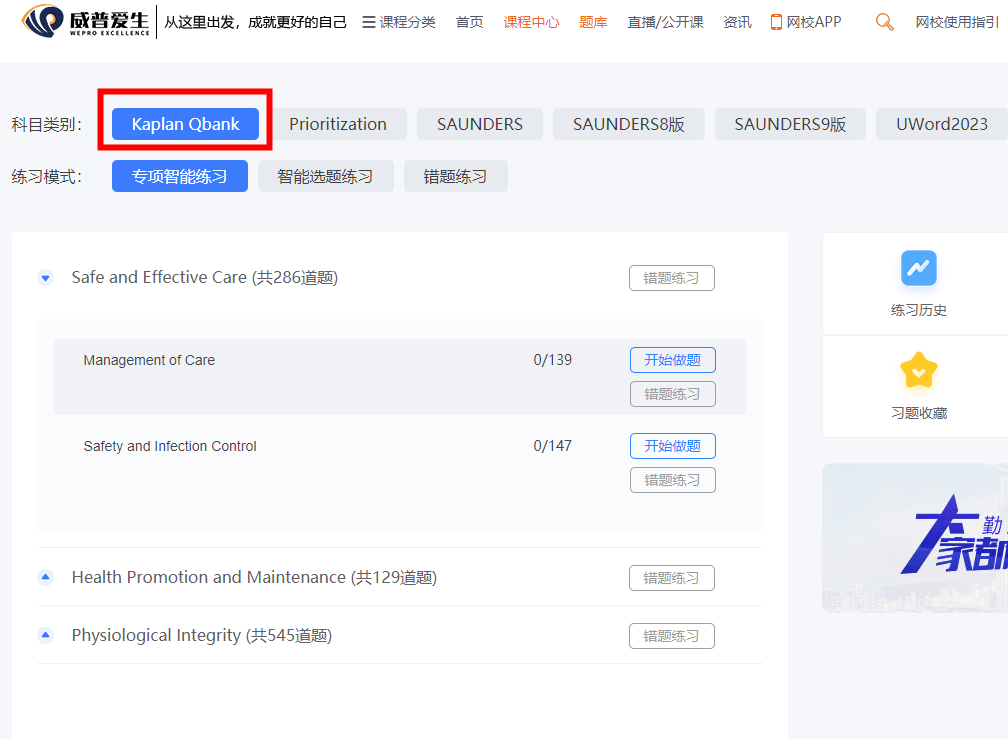Select the Kaplan Qbank subject tab
Viewport: 1008px width, 739px height.
pos(185,124)
